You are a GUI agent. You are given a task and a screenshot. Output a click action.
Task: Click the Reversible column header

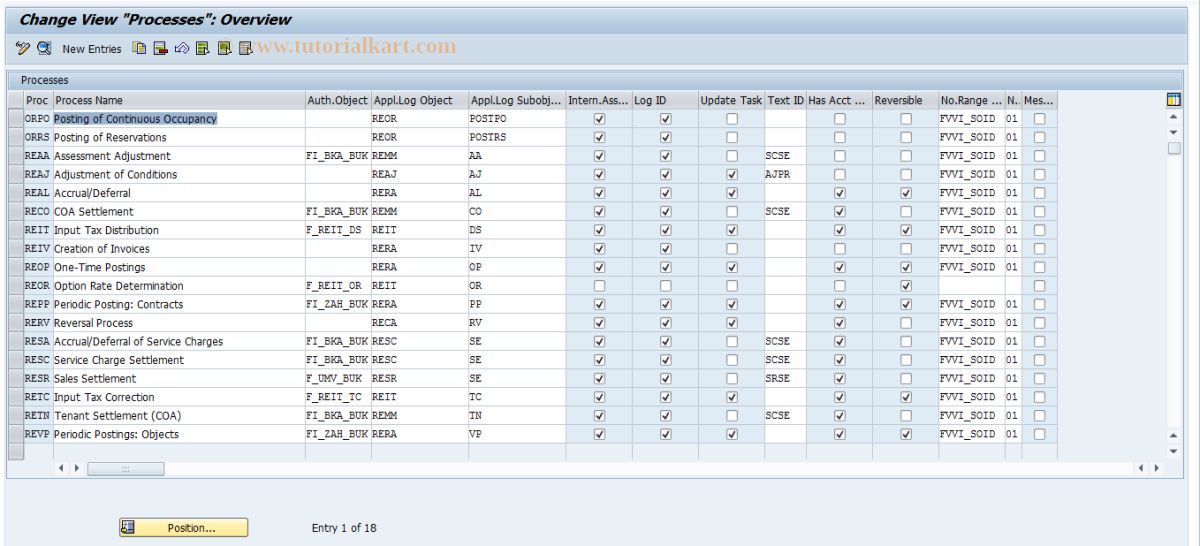905,100
